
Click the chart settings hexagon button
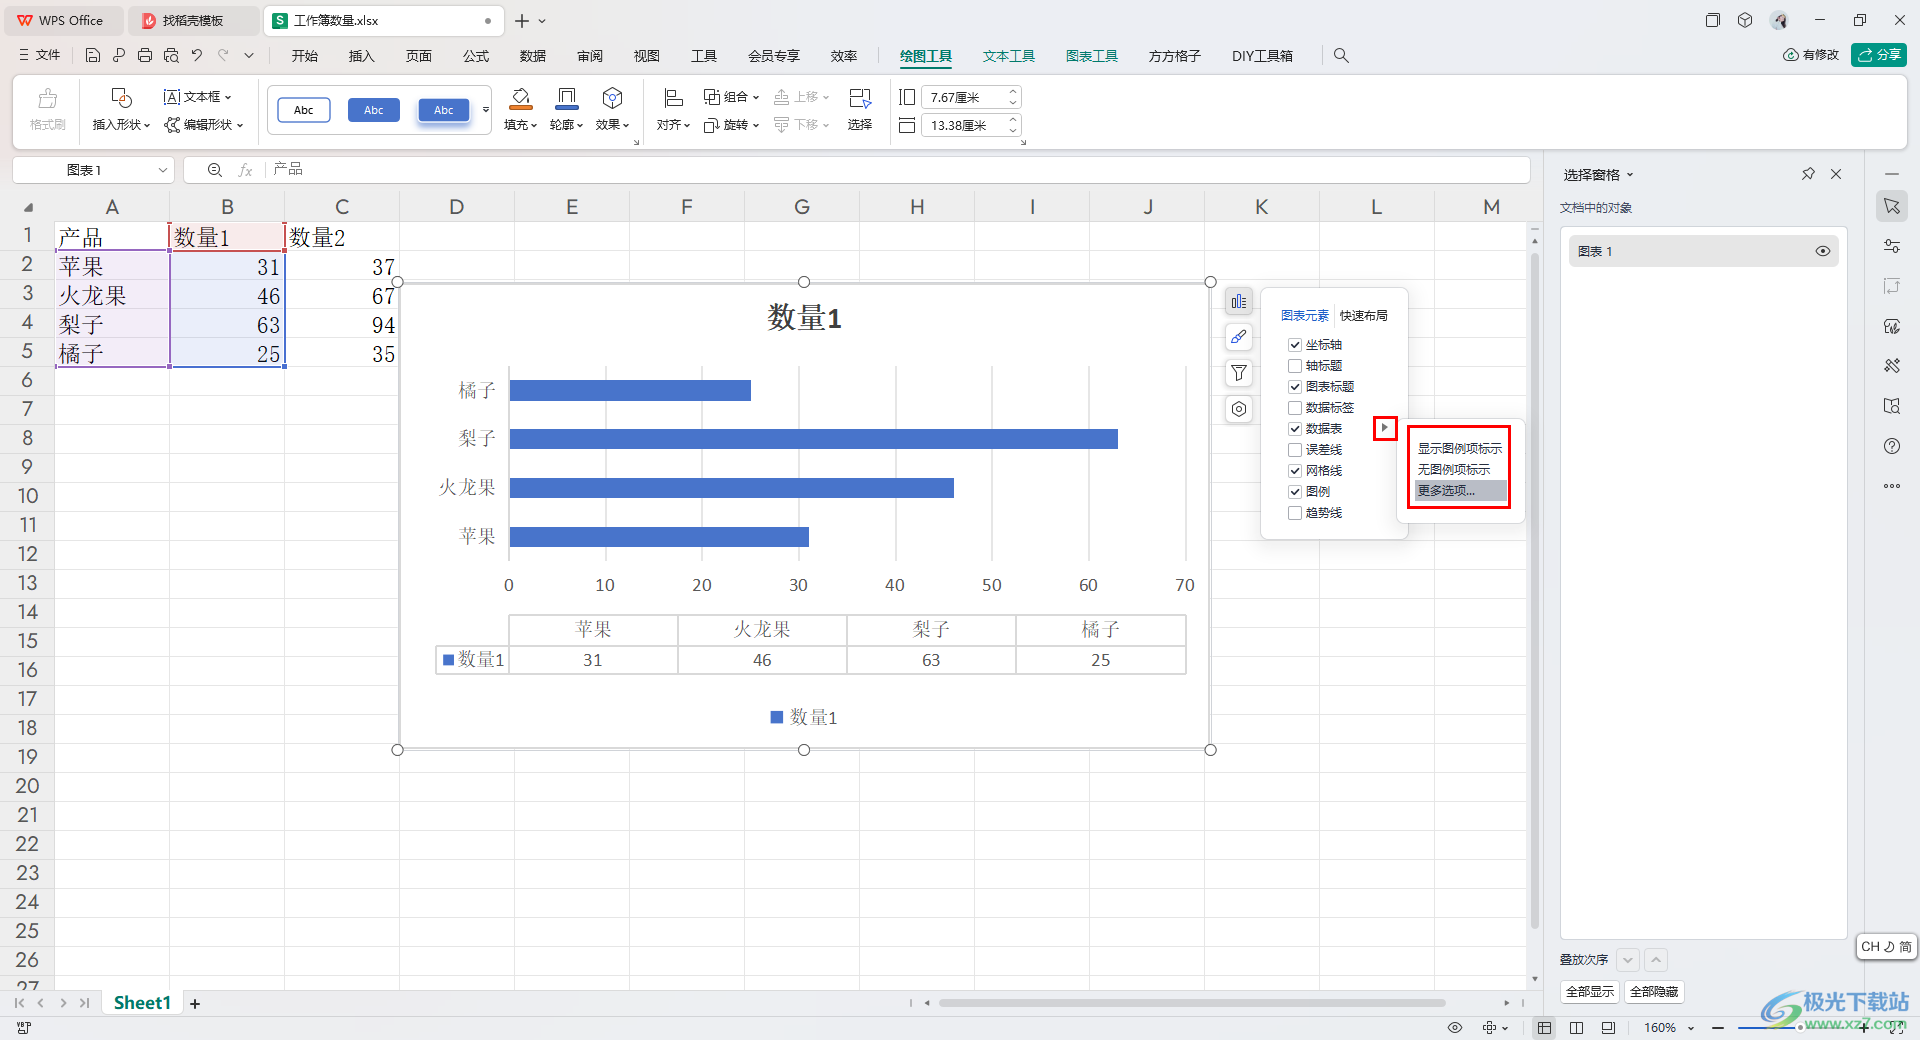1239,409
